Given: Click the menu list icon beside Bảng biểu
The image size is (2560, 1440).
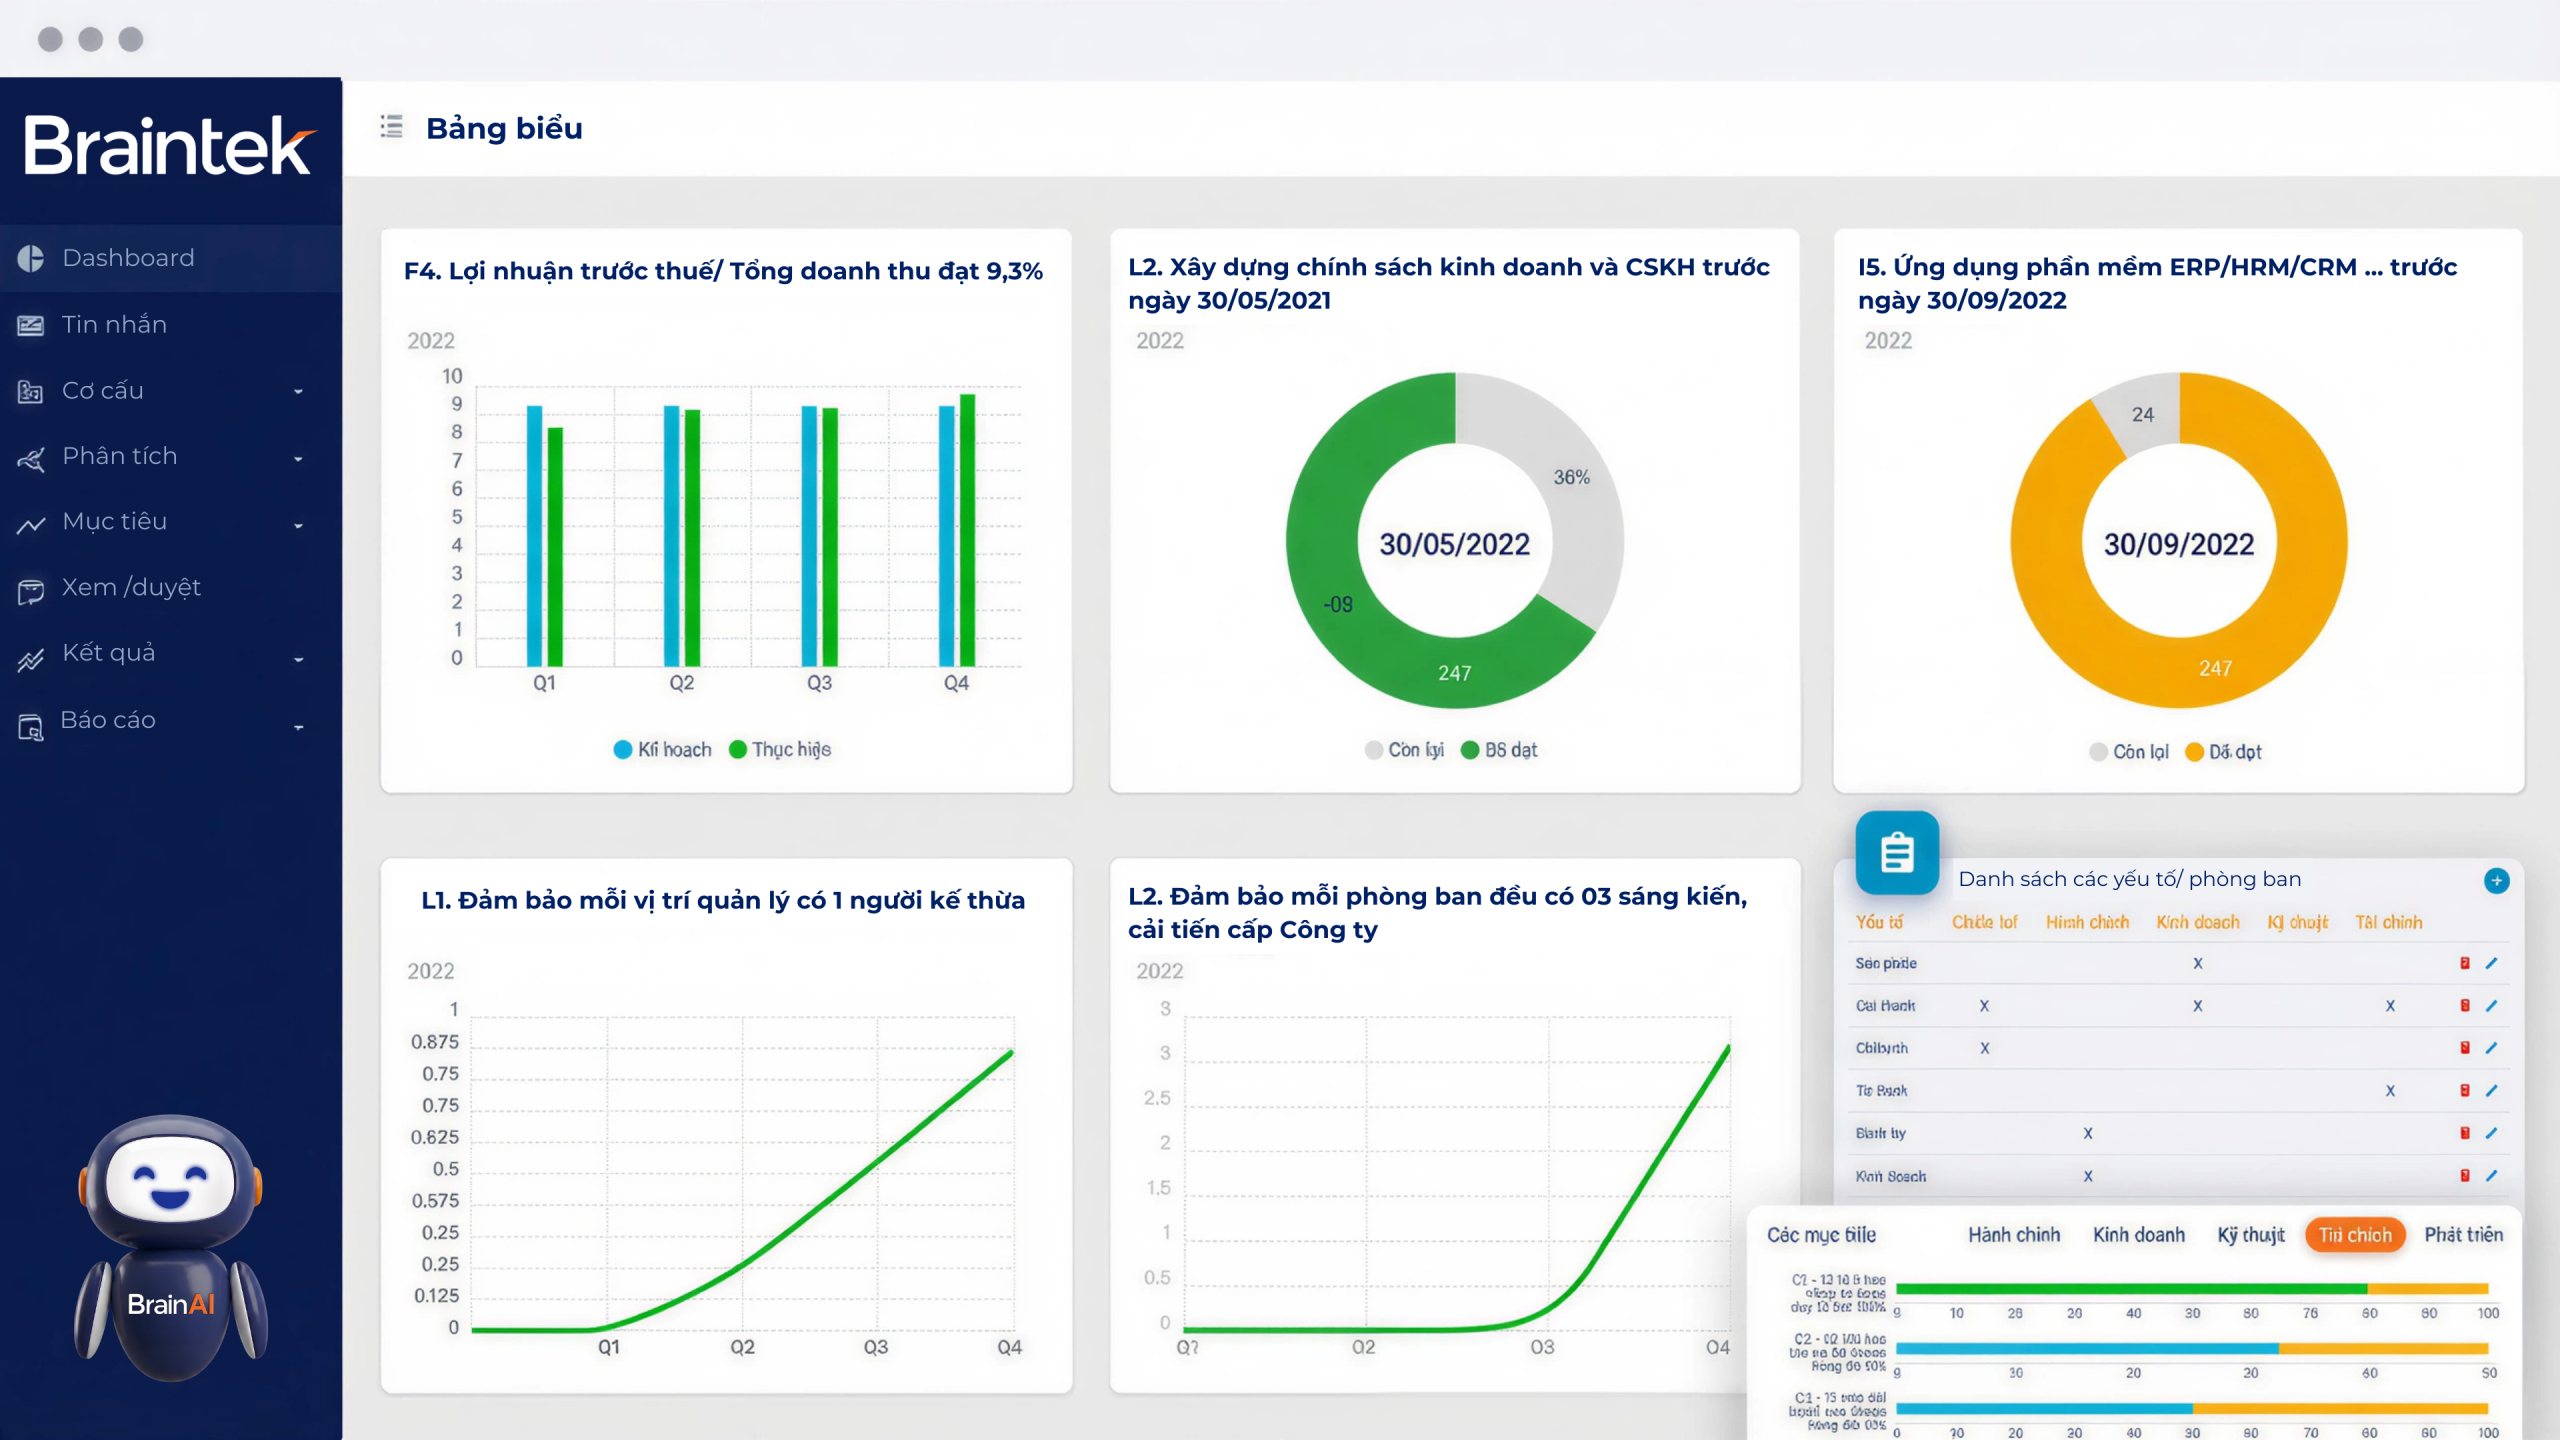Looking at the screenshot, I should tap(391, 127).
